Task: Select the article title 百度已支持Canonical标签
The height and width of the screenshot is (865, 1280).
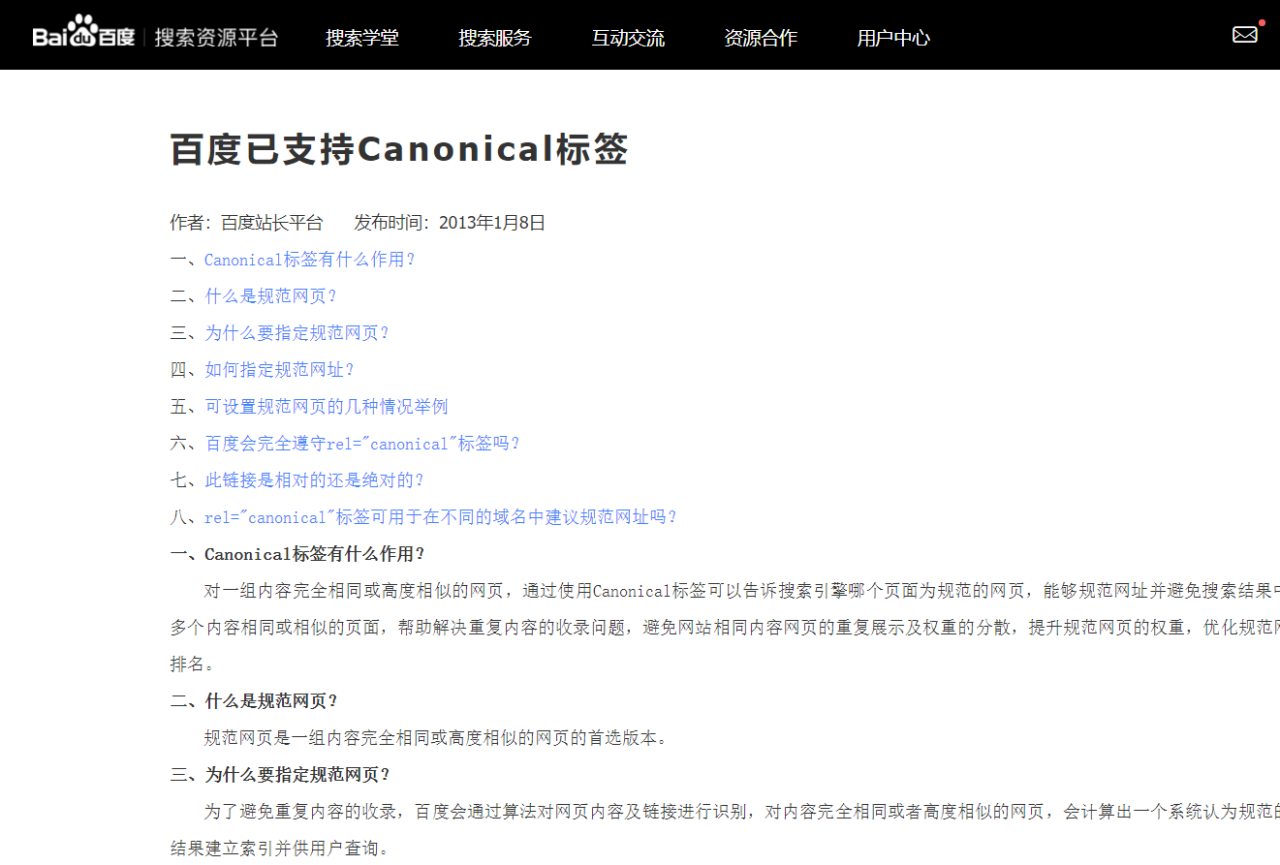Action: pyautogui.click(x=398, y=149)
